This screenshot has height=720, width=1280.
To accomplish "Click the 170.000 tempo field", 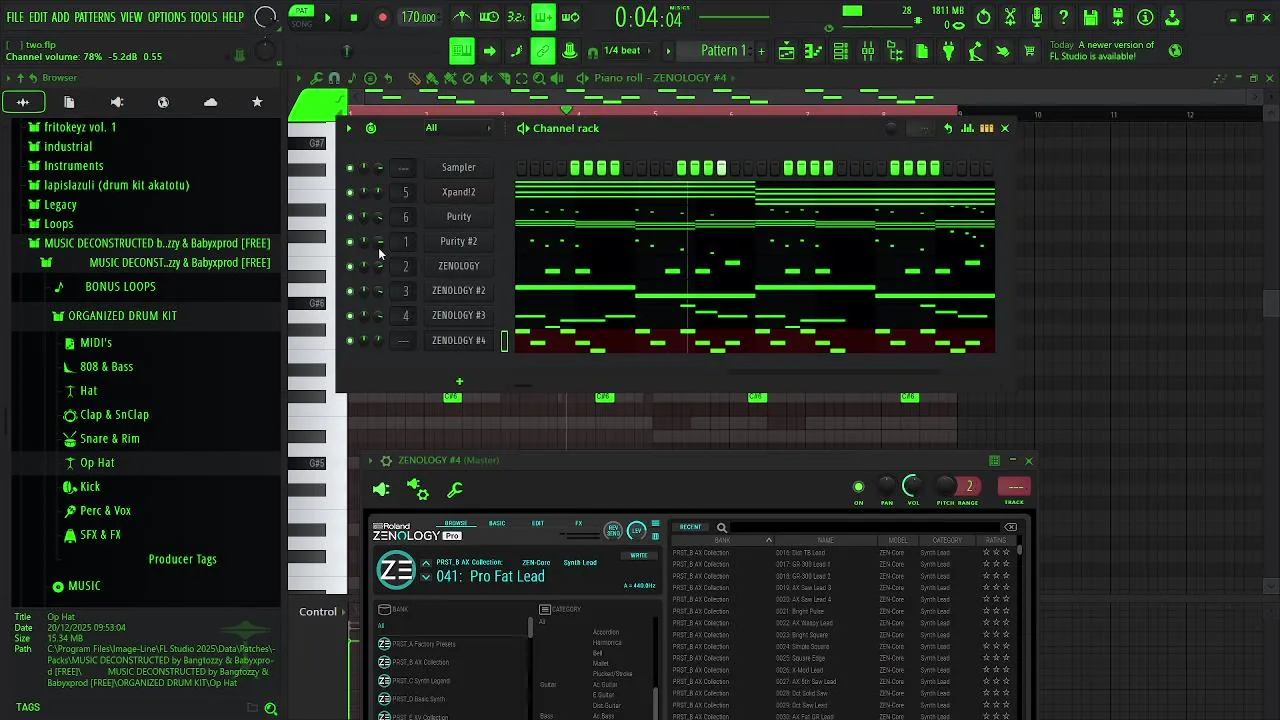I will (418, 17).
